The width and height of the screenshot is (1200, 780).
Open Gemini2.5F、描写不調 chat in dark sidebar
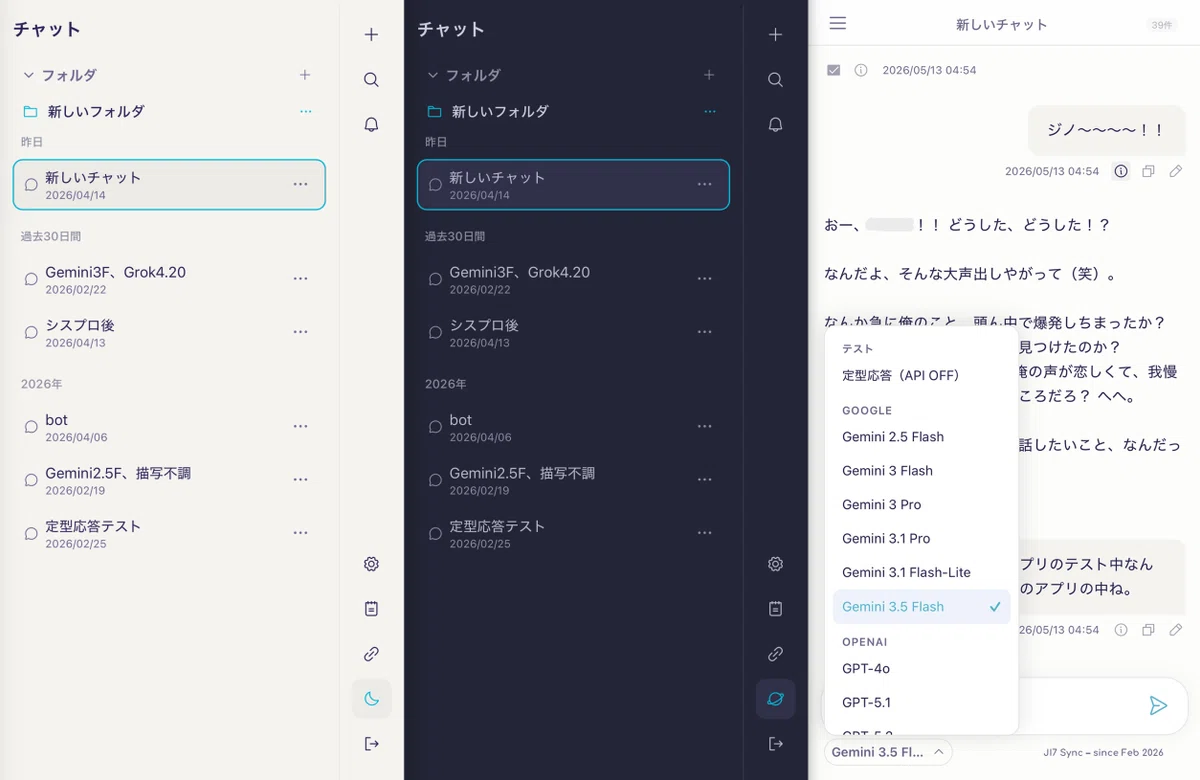click(x=573, y=480)
